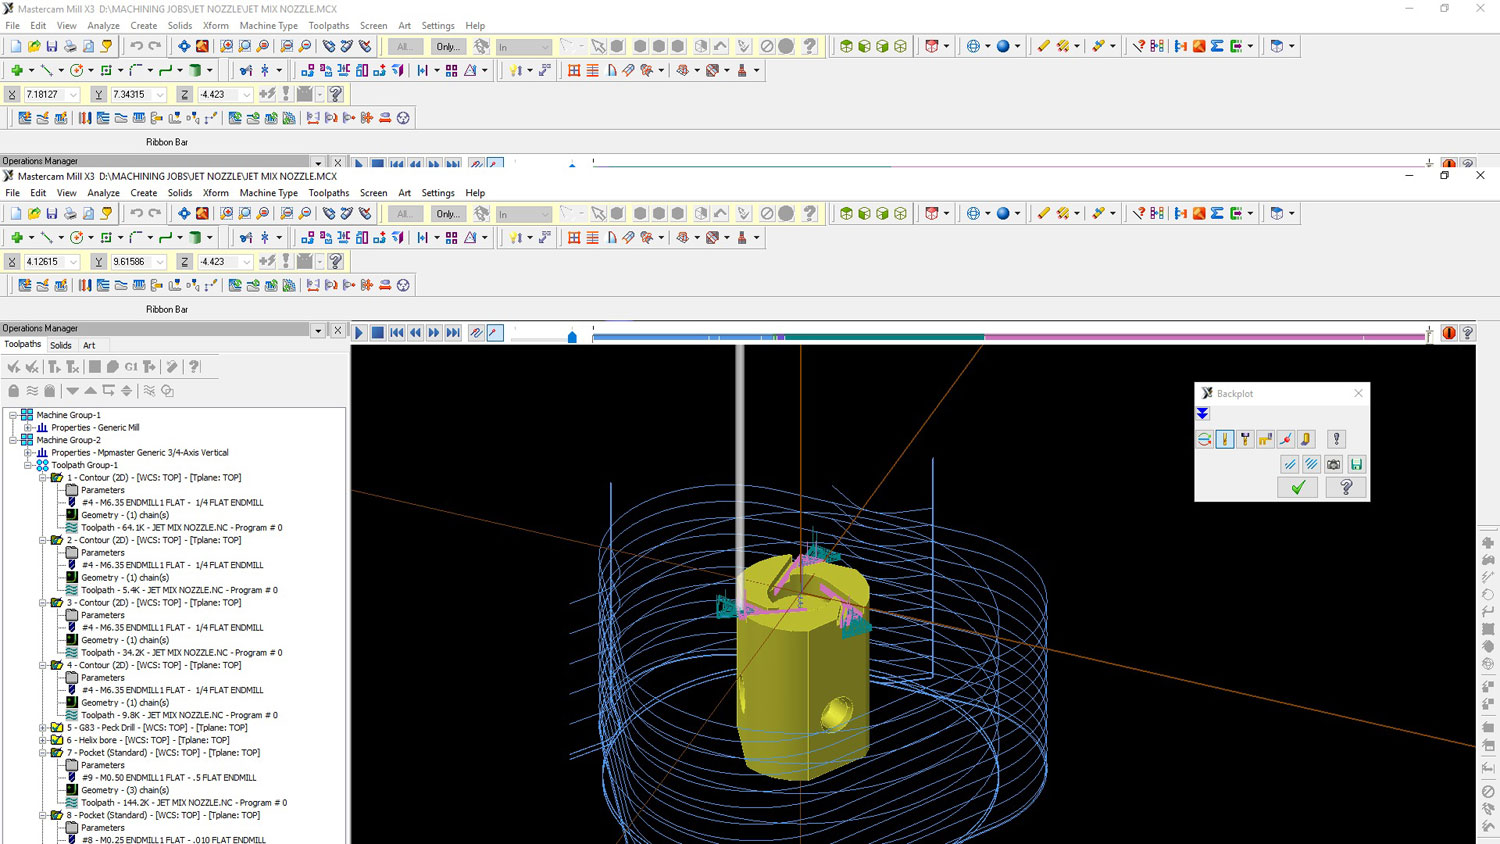Expand Backplot dialog blue double chevron

tap(1203, 414)
